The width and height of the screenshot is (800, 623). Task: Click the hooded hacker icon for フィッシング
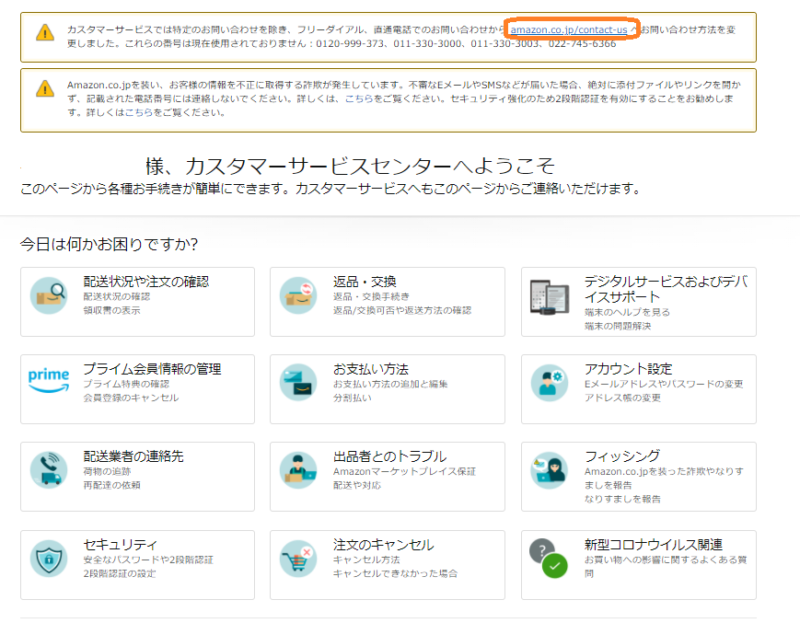549,470
